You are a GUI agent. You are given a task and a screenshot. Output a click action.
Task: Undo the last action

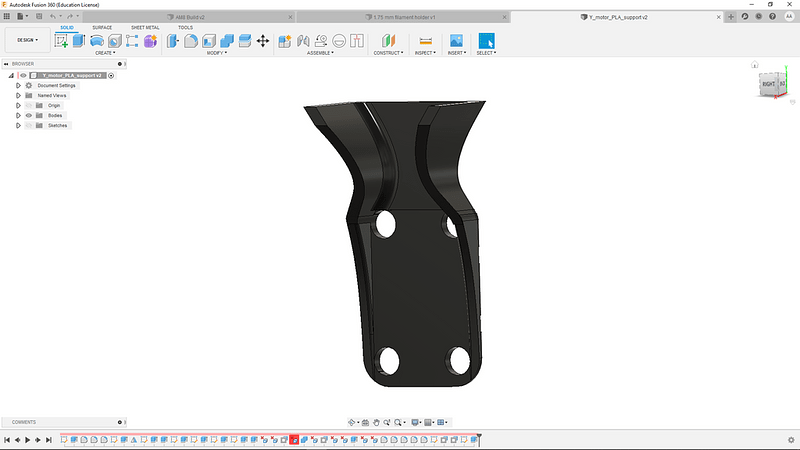pyautogui.click(x=53, y=16)
